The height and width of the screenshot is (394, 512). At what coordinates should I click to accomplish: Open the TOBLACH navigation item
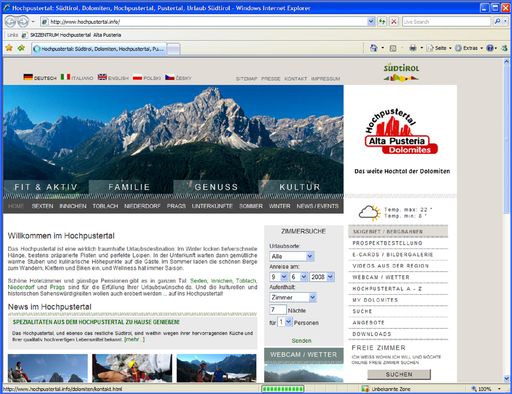click(105, 206)
